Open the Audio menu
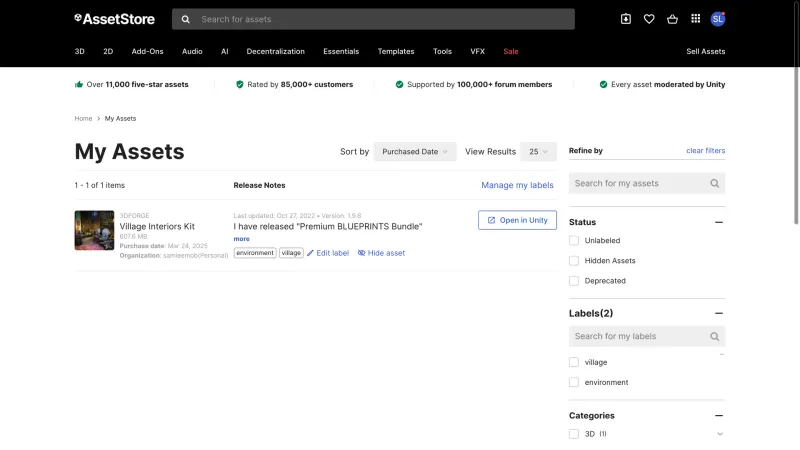Image resolution: width=800 pixels, height=450 pixels. point(192,52)
